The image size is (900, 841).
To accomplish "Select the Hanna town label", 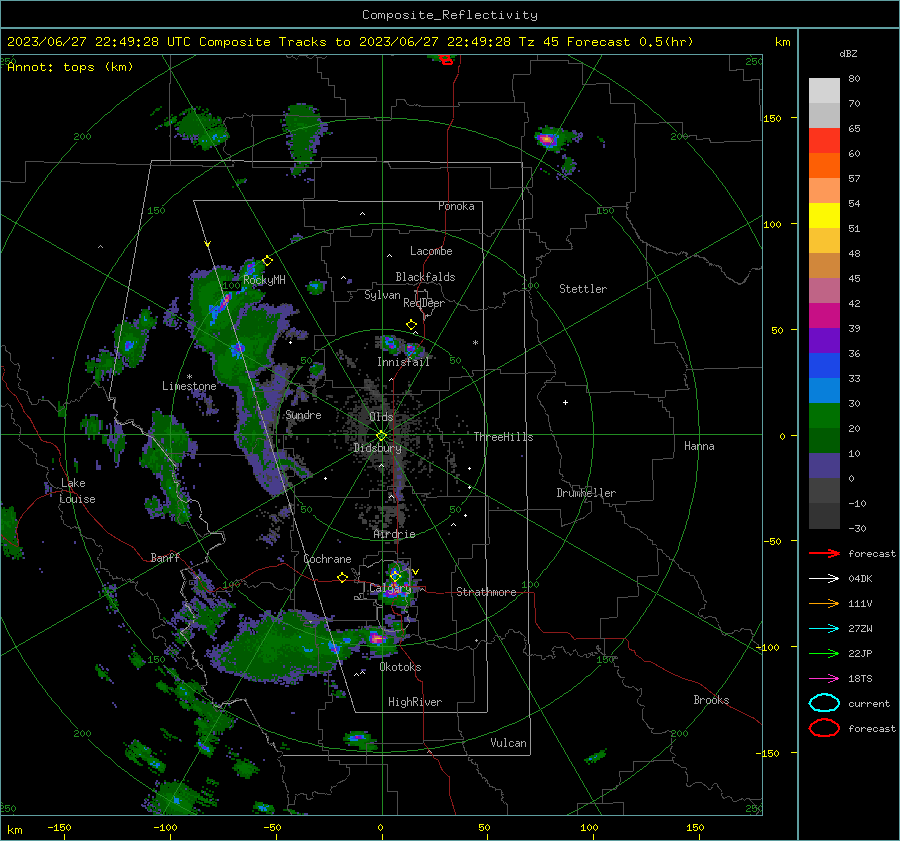I will pyautogui.click(x=699, y=446).
